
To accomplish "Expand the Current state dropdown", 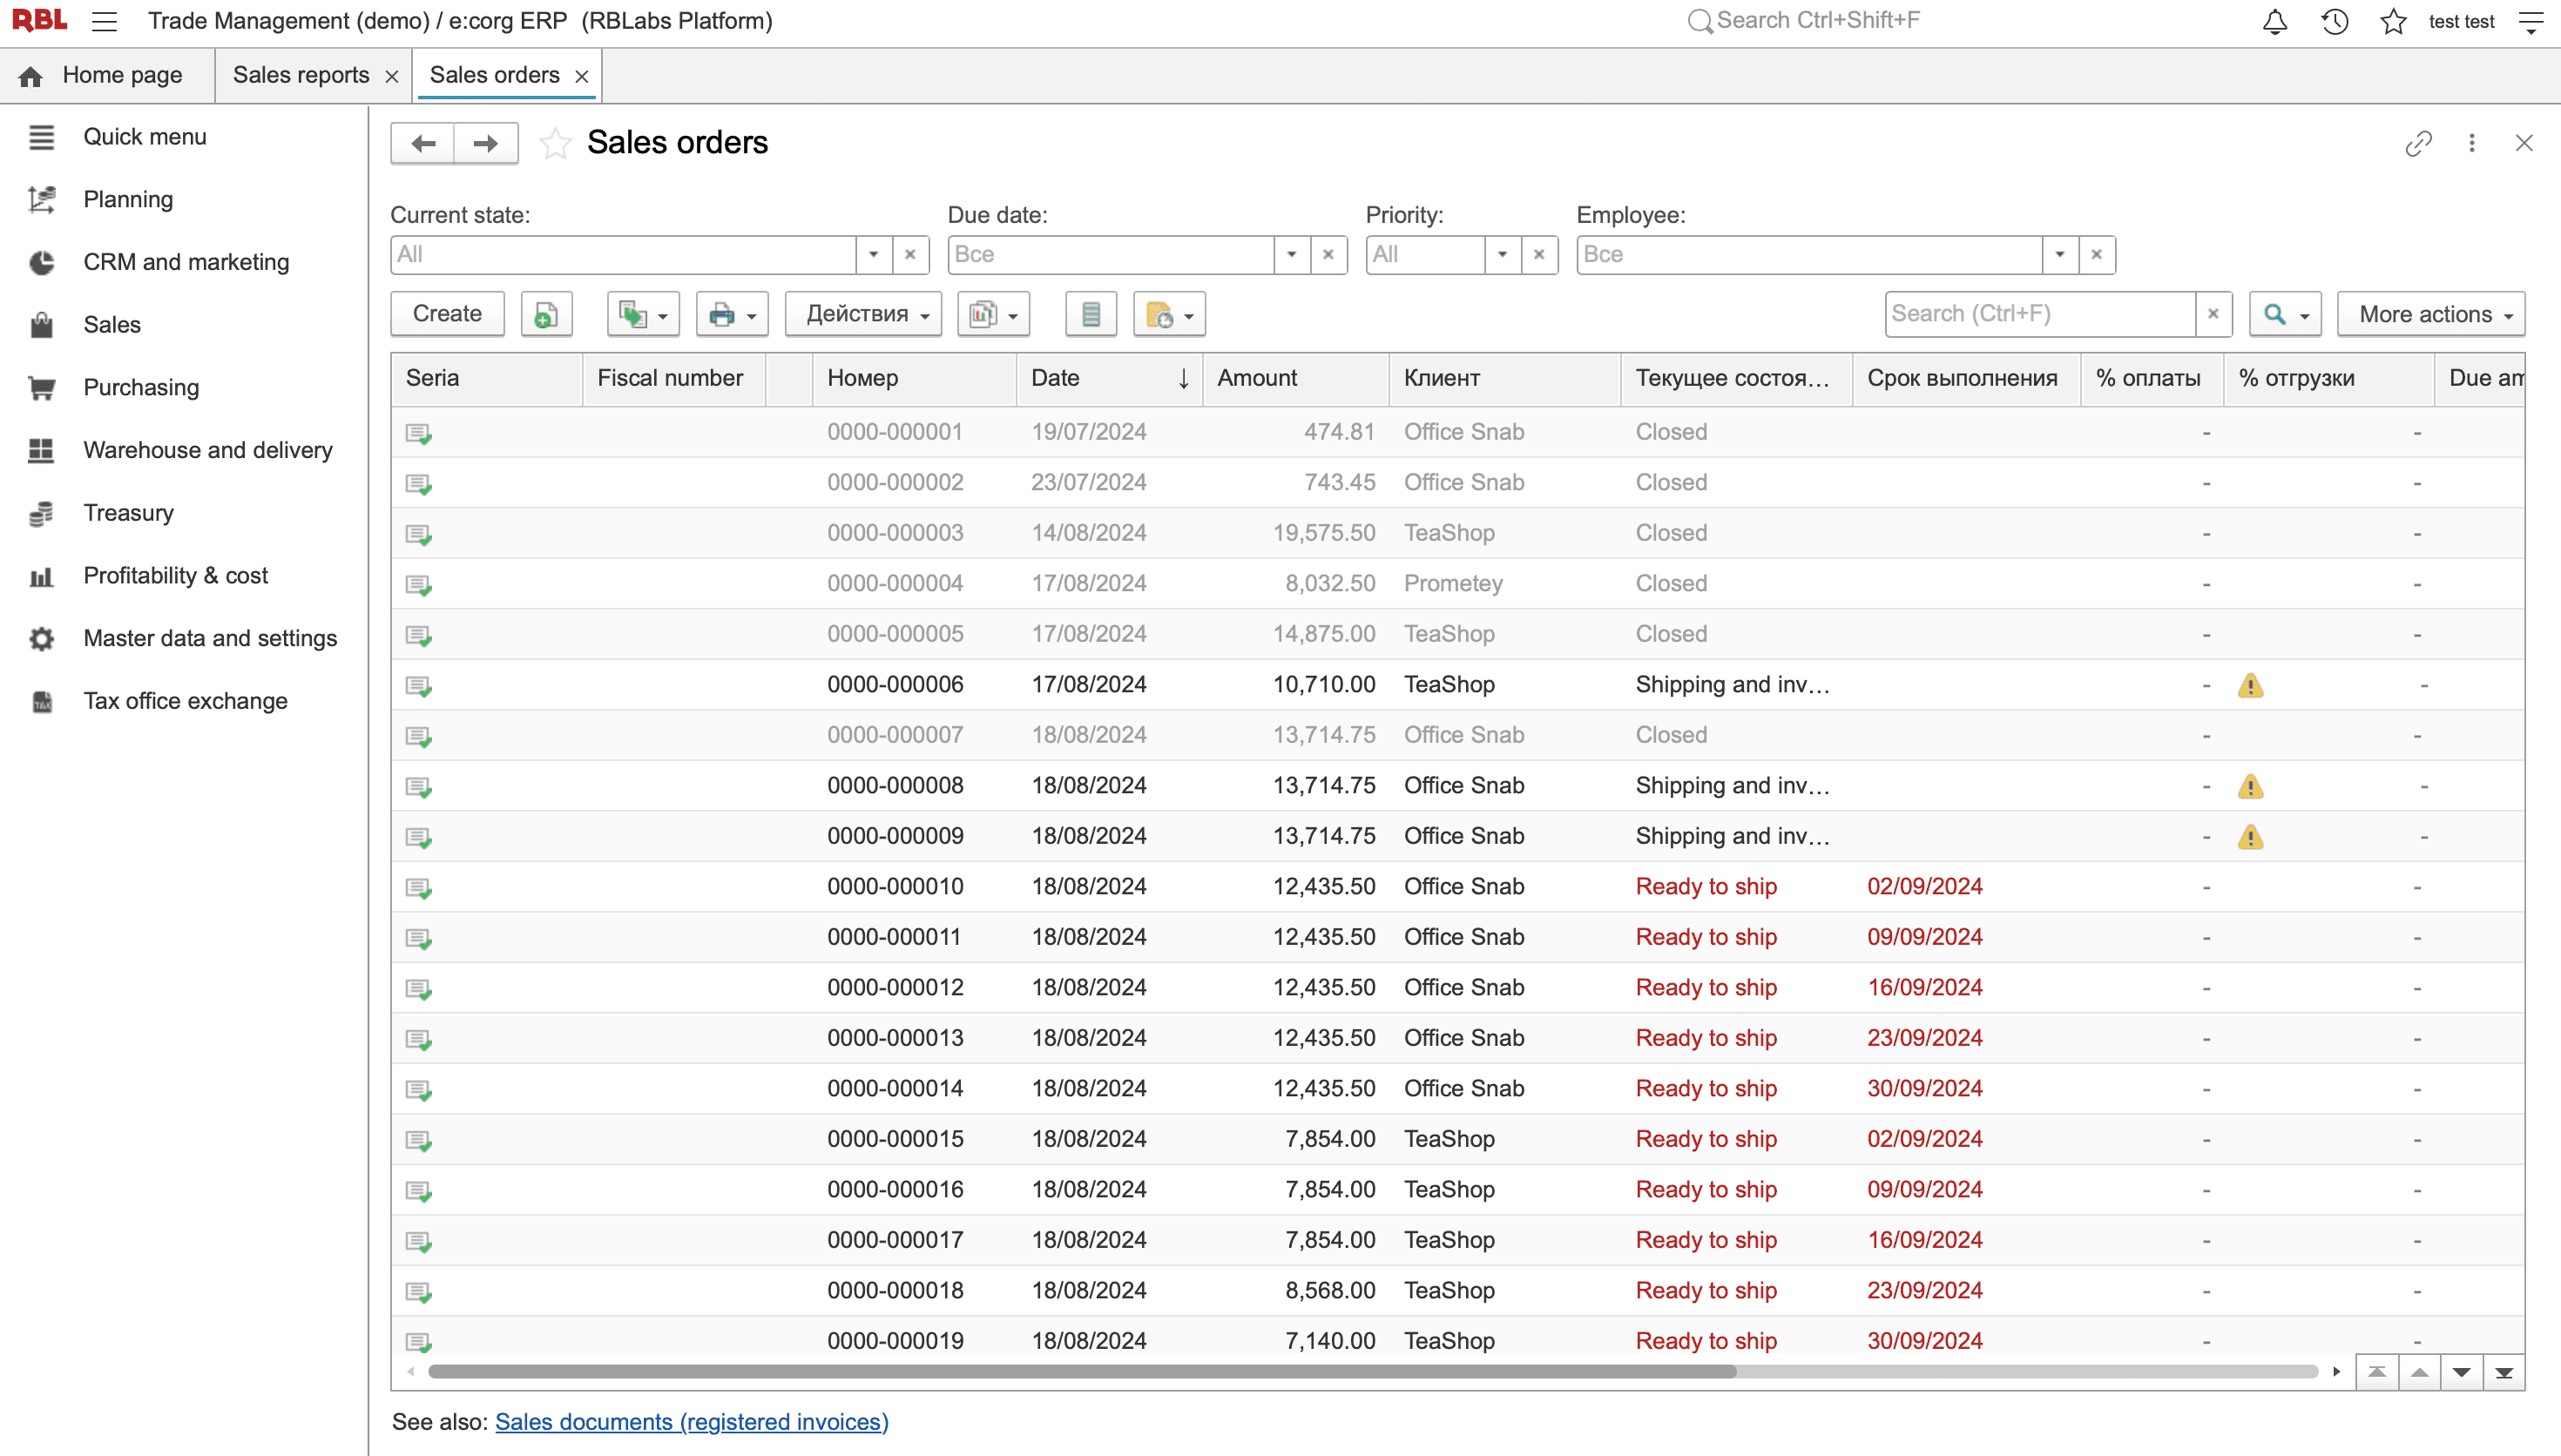I will click(x=873, y=255).
